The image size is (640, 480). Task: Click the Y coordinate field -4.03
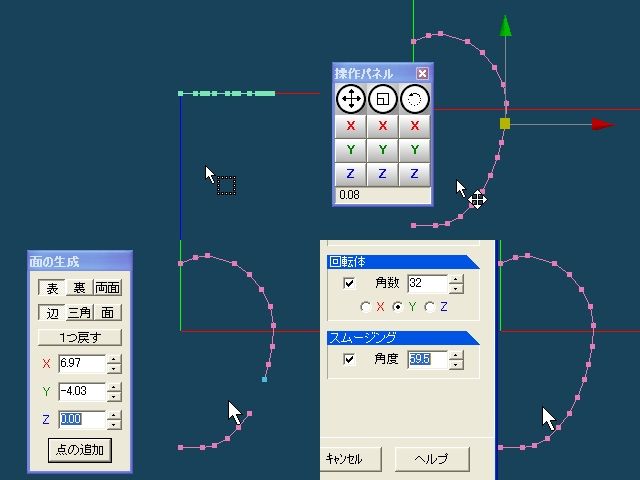[x=82, y=391]
